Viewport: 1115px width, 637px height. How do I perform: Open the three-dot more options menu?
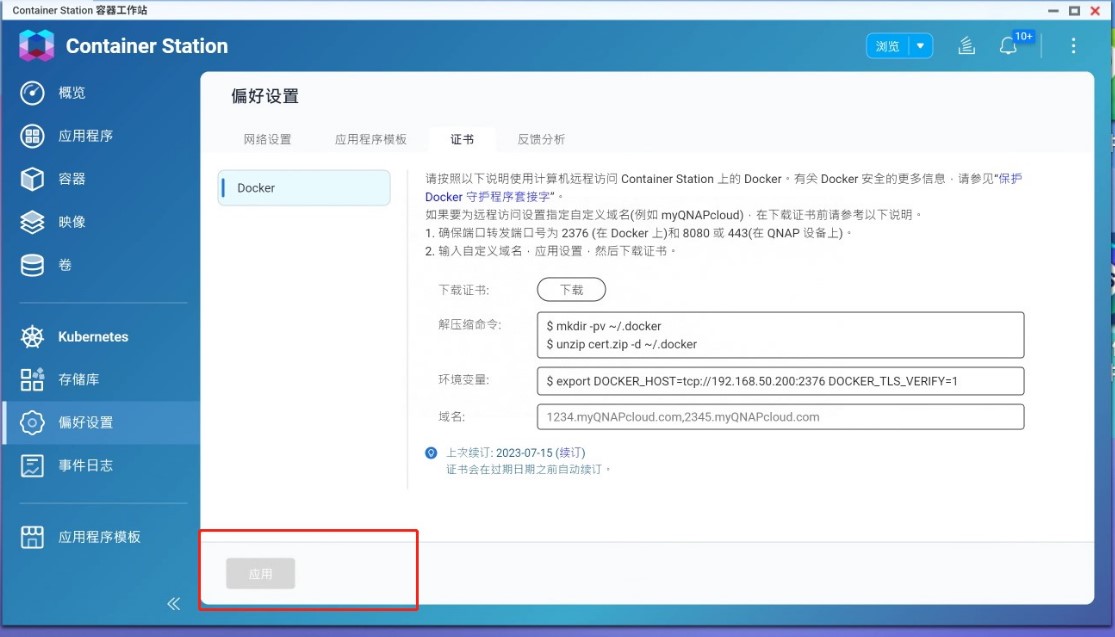(x=1073, y=46)
